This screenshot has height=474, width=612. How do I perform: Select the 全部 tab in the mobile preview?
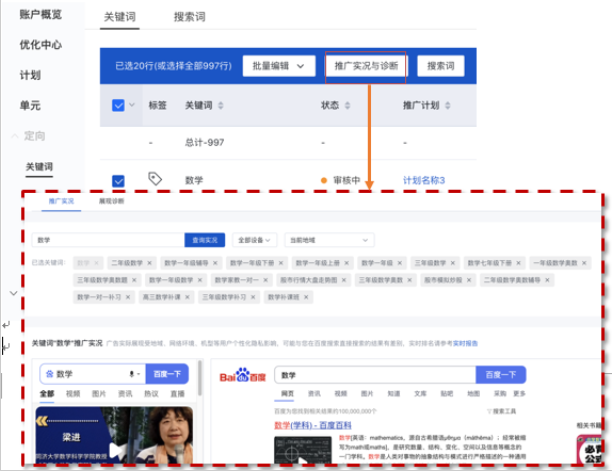point(47,394)
